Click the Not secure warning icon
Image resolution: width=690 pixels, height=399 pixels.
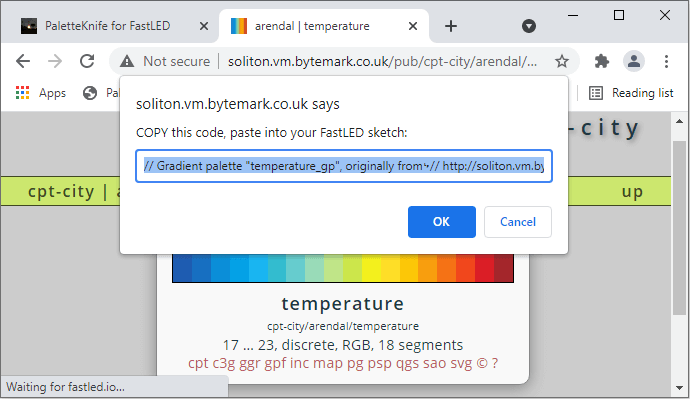(x=127, y=61)
